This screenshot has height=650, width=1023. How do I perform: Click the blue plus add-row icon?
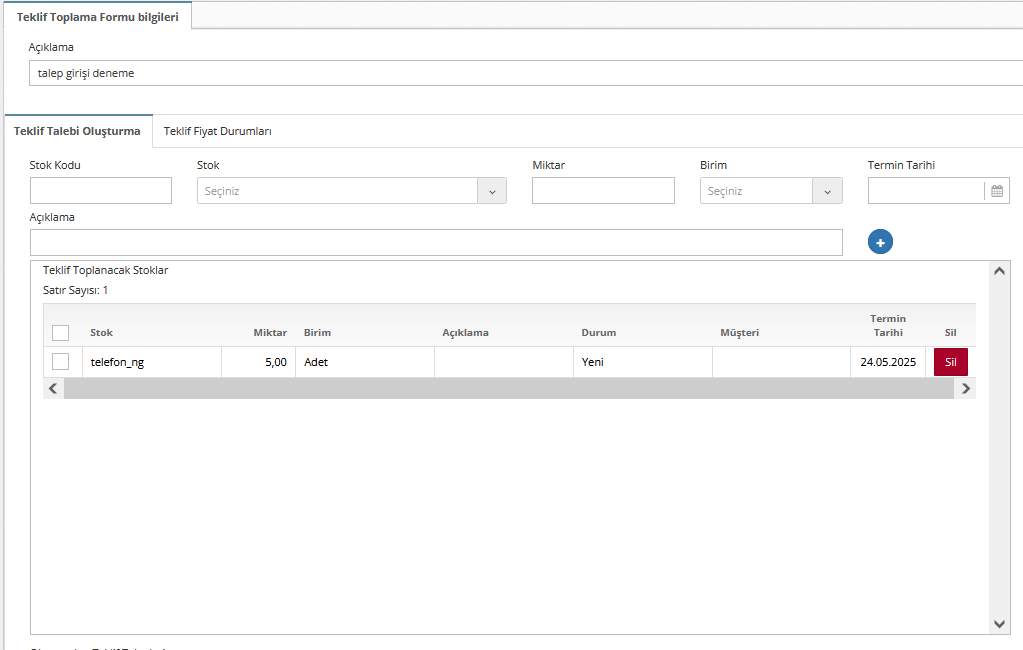point(880,242)
